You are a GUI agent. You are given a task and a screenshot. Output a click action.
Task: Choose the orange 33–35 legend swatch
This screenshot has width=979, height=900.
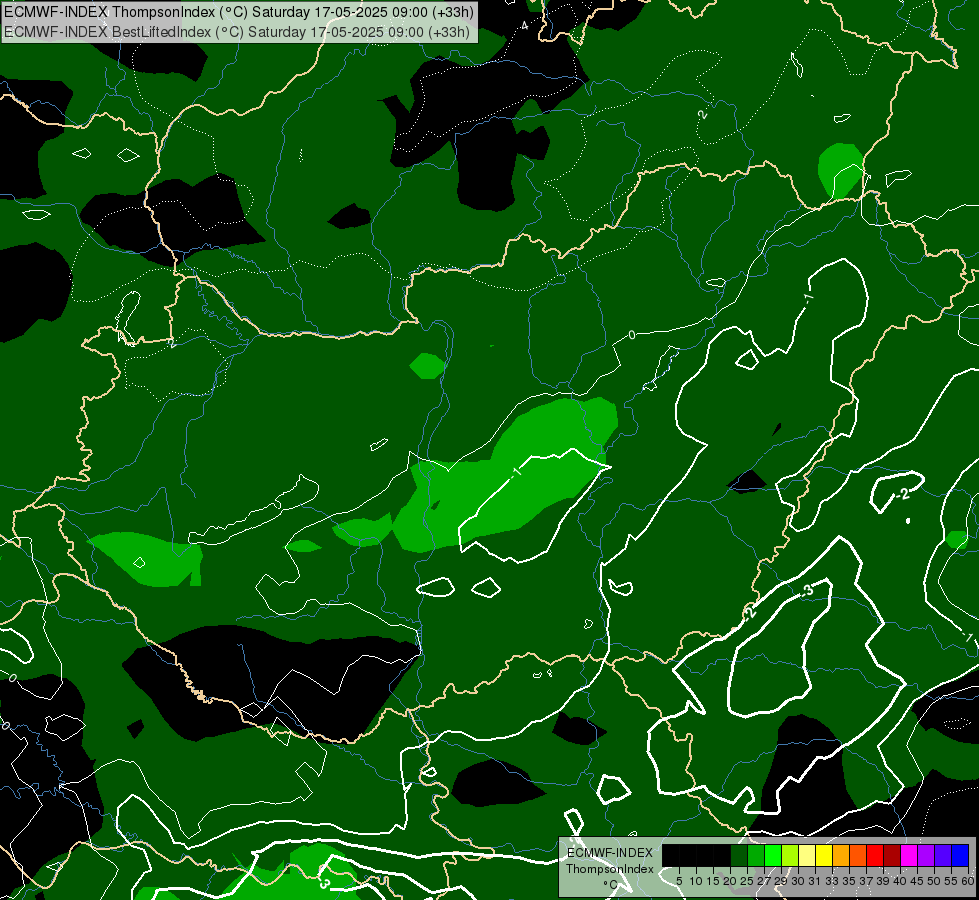point(841,855)
